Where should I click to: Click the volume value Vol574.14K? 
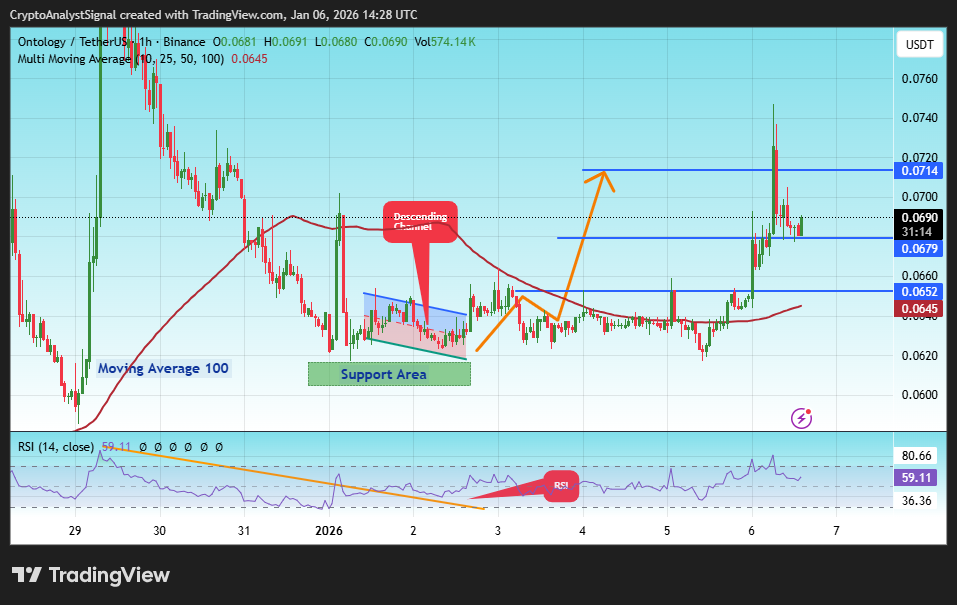pyautogui.click(x=445, y=42)
